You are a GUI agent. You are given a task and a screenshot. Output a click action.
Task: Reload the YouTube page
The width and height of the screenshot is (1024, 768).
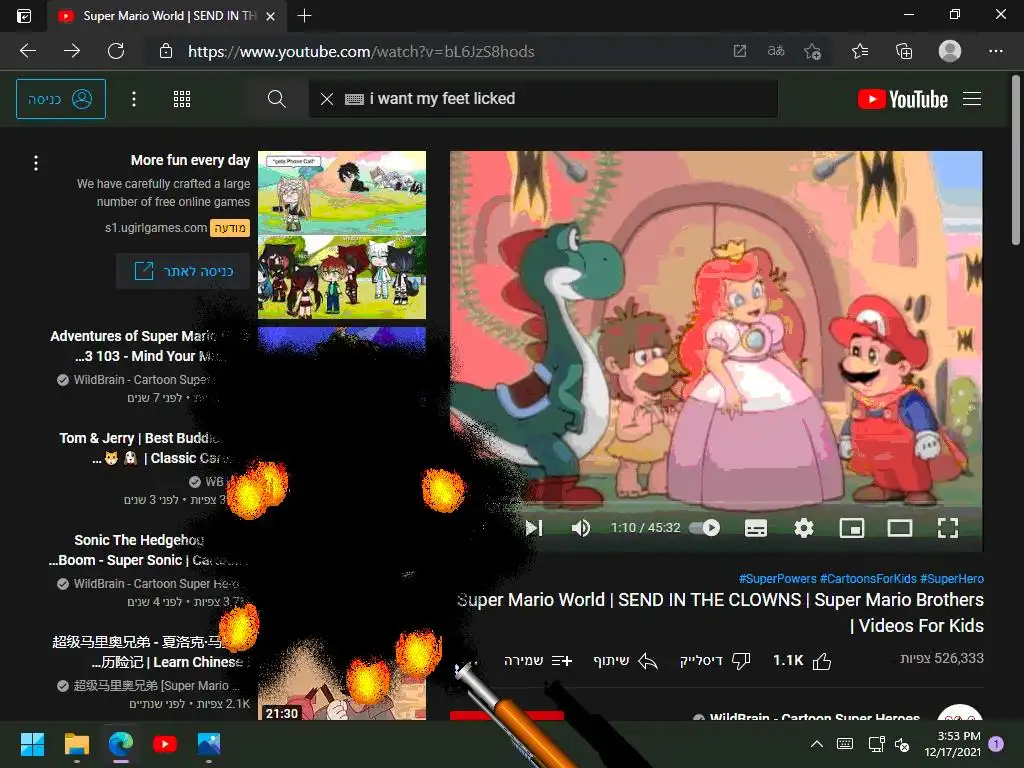click(x=116, y=51)
